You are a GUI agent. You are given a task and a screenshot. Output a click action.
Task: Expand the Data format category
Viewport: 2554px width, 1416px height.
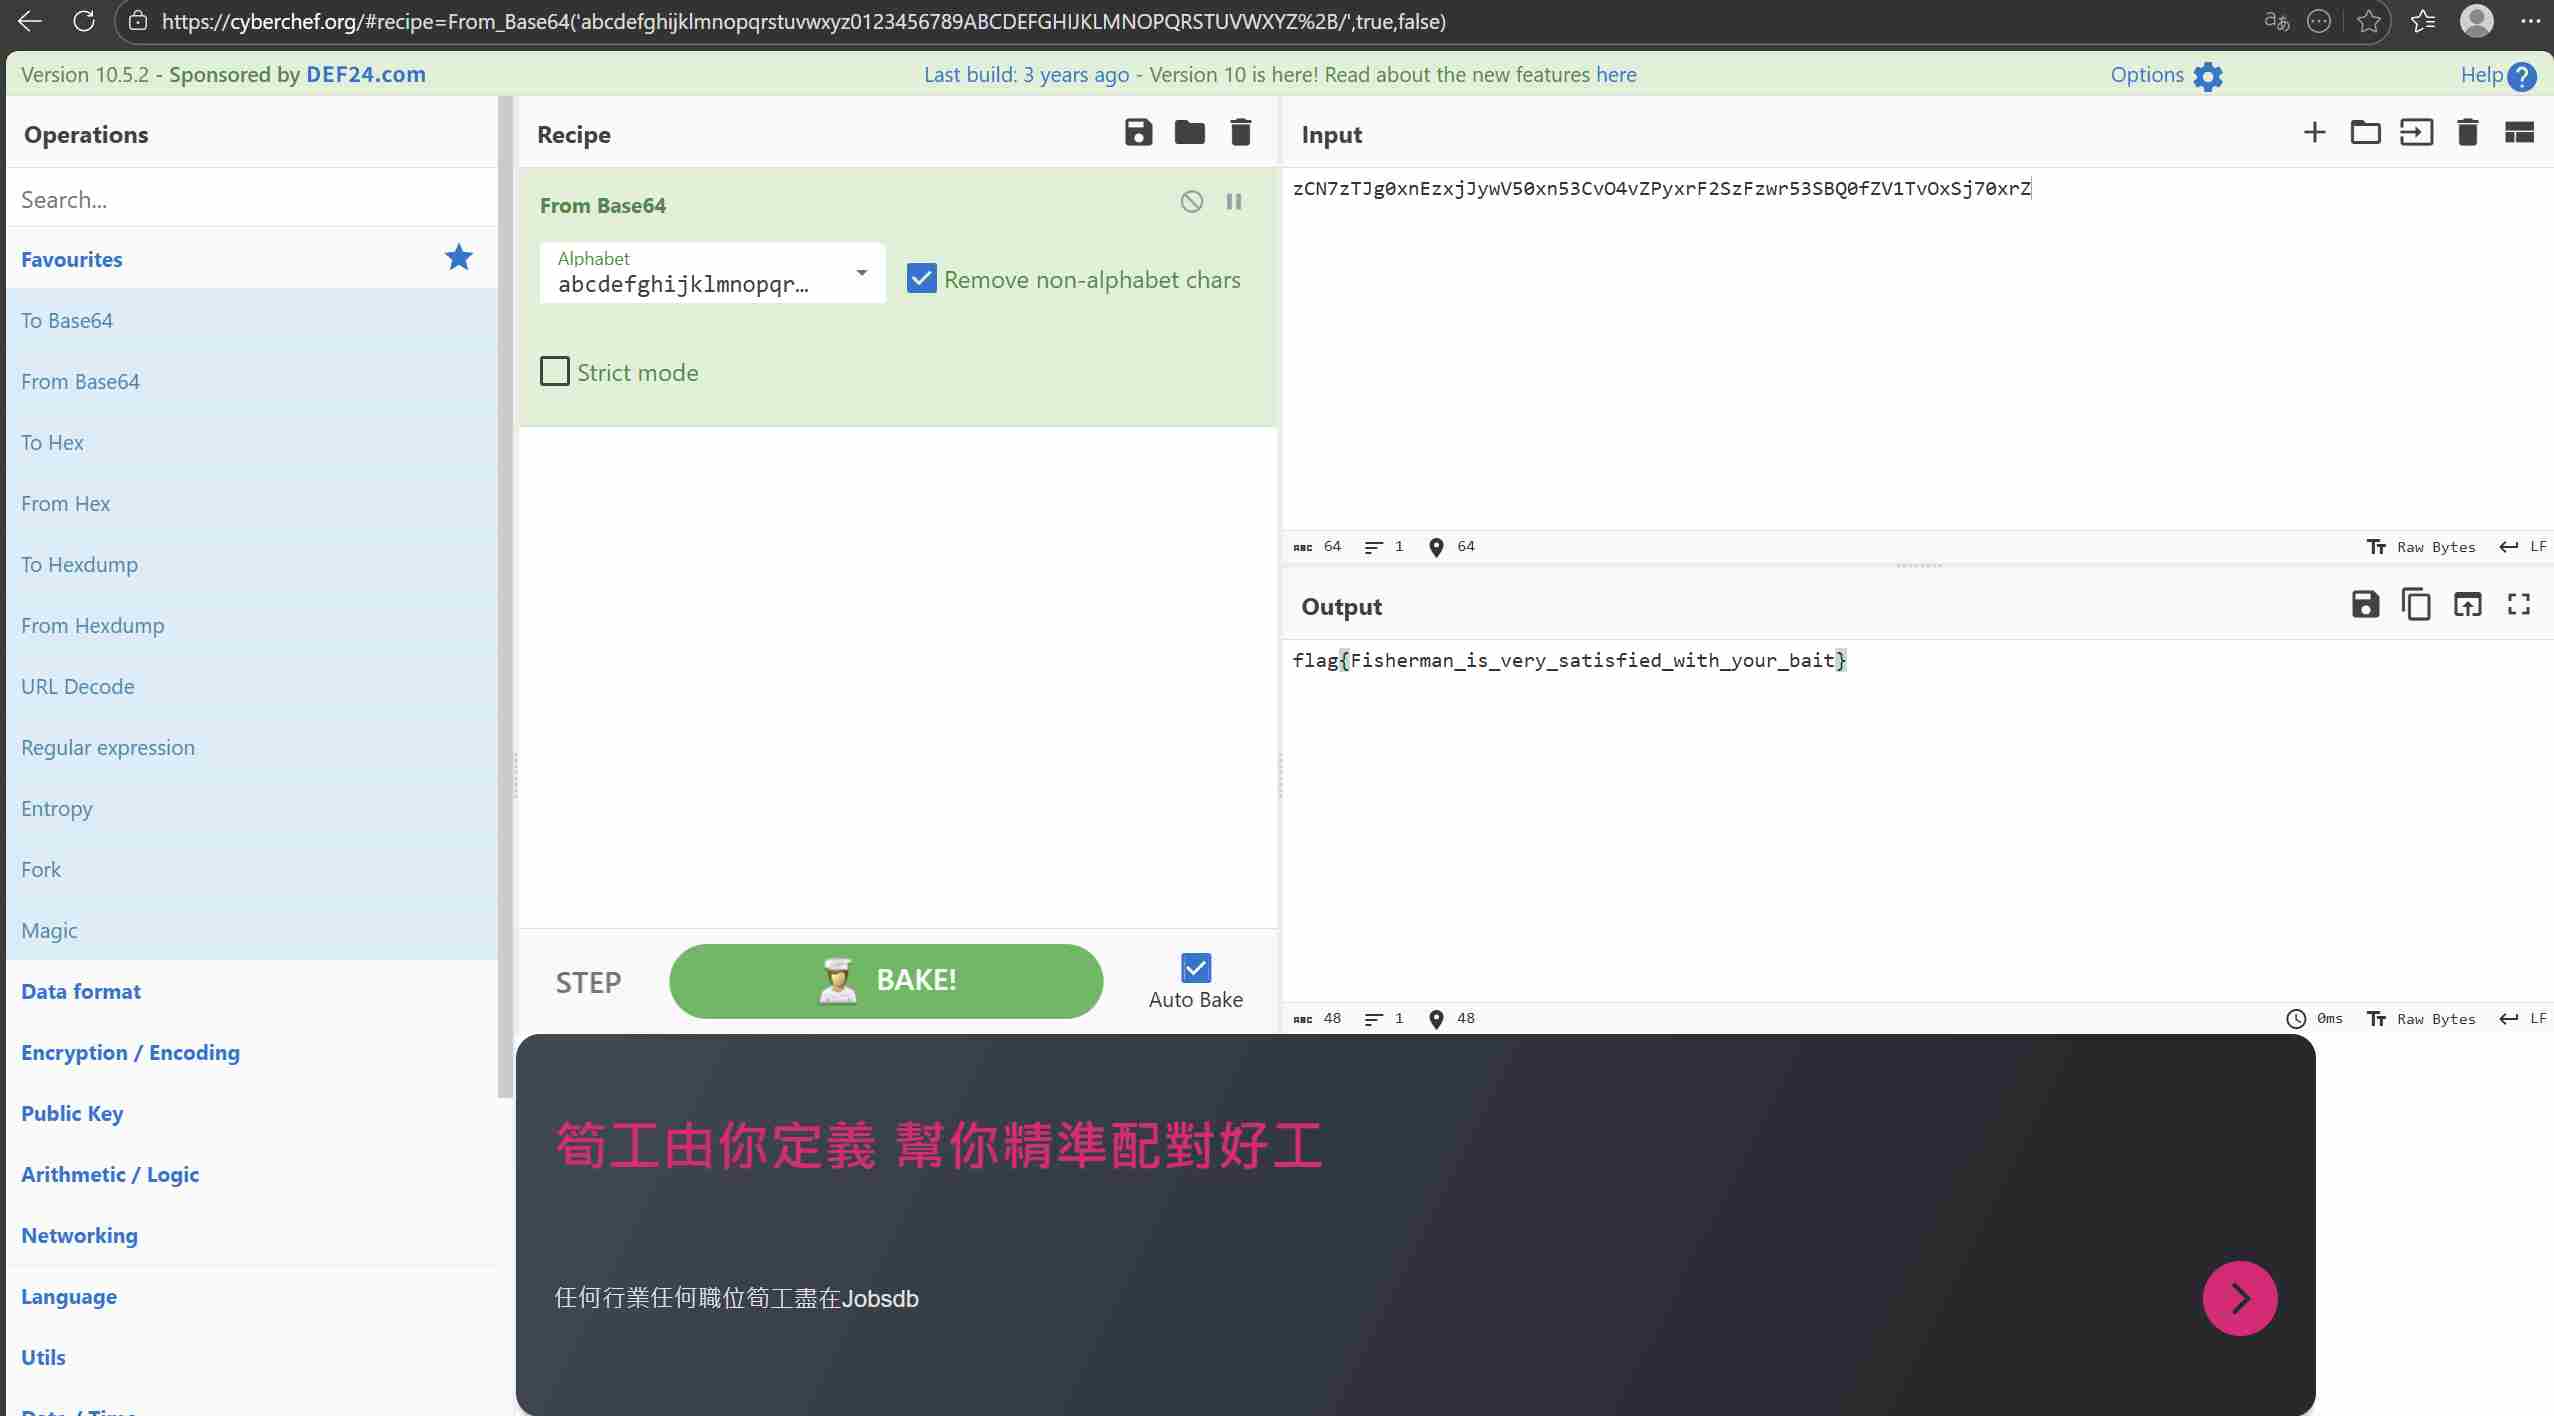click(81, 991)
